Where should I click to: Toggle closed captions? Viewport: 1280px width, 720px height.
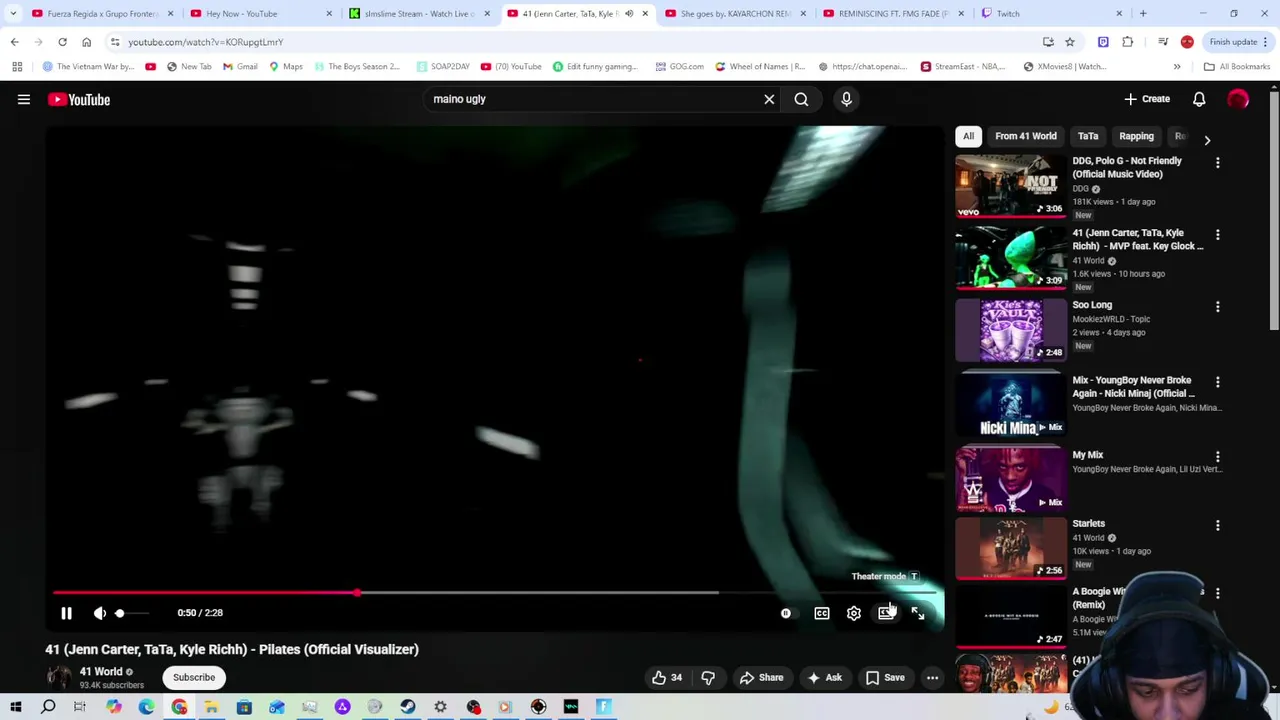(822, 613)
